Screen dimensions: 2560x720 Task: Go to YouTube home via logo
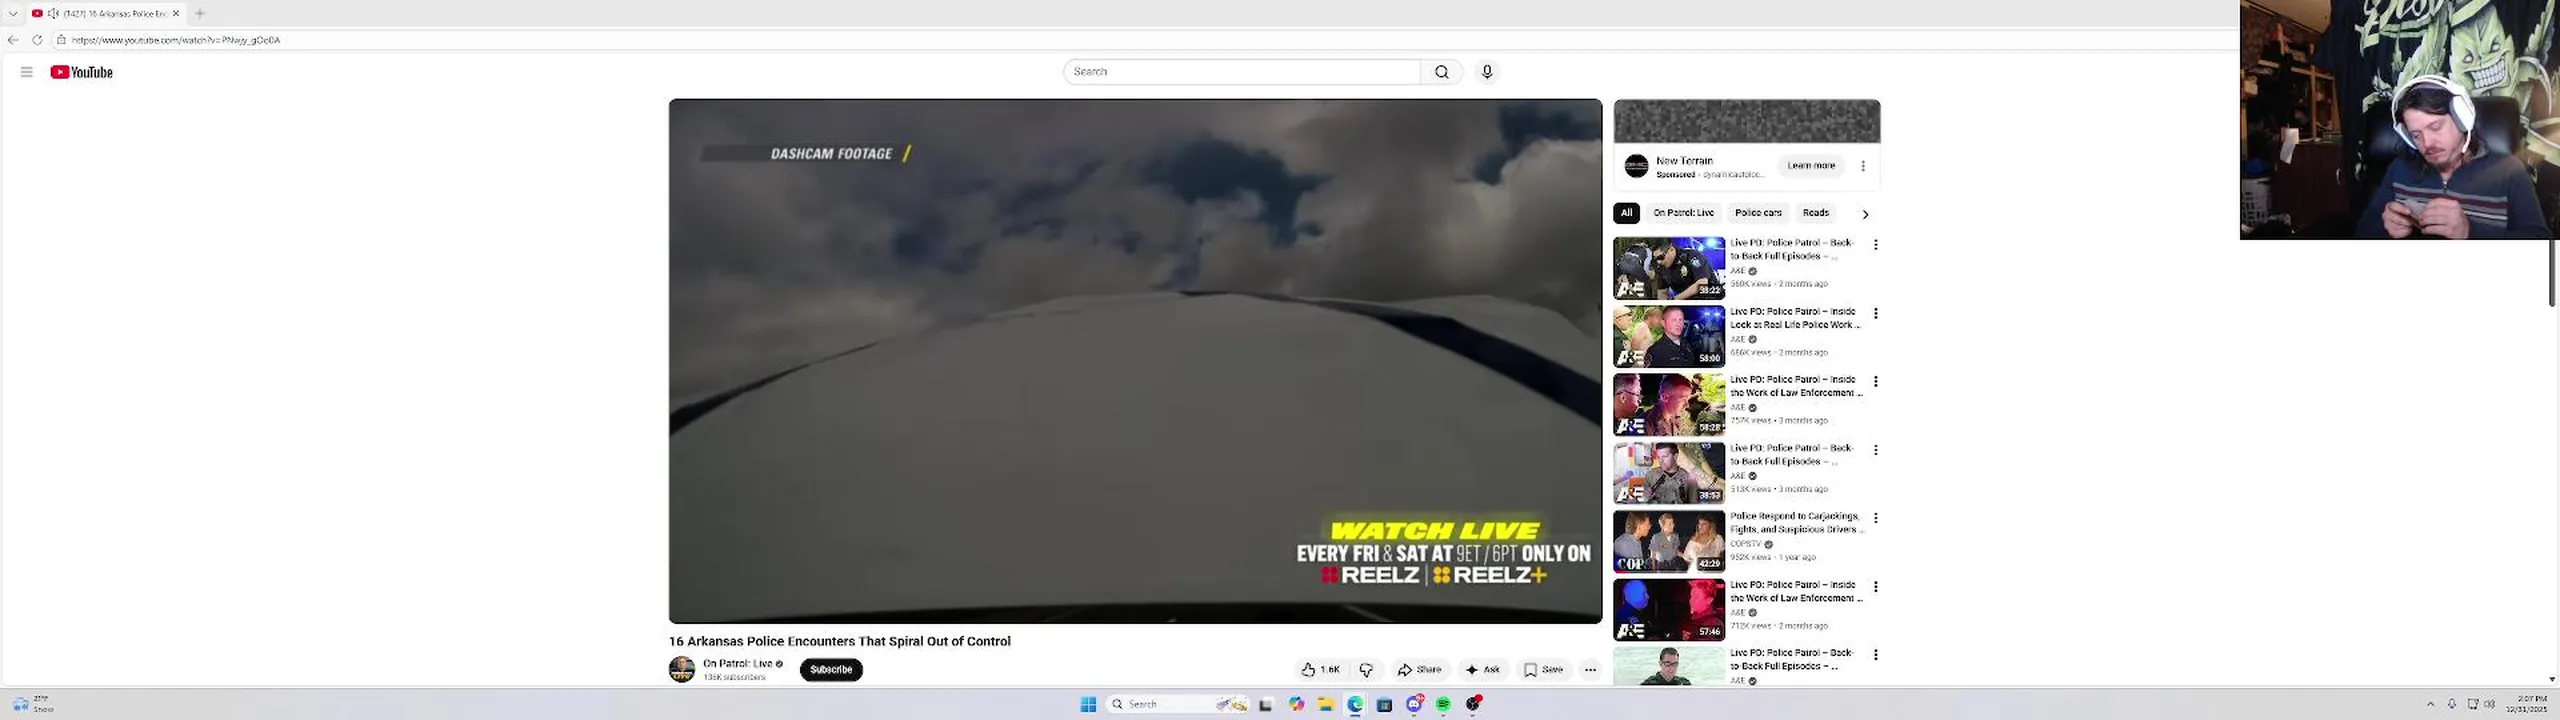point(82,72)
